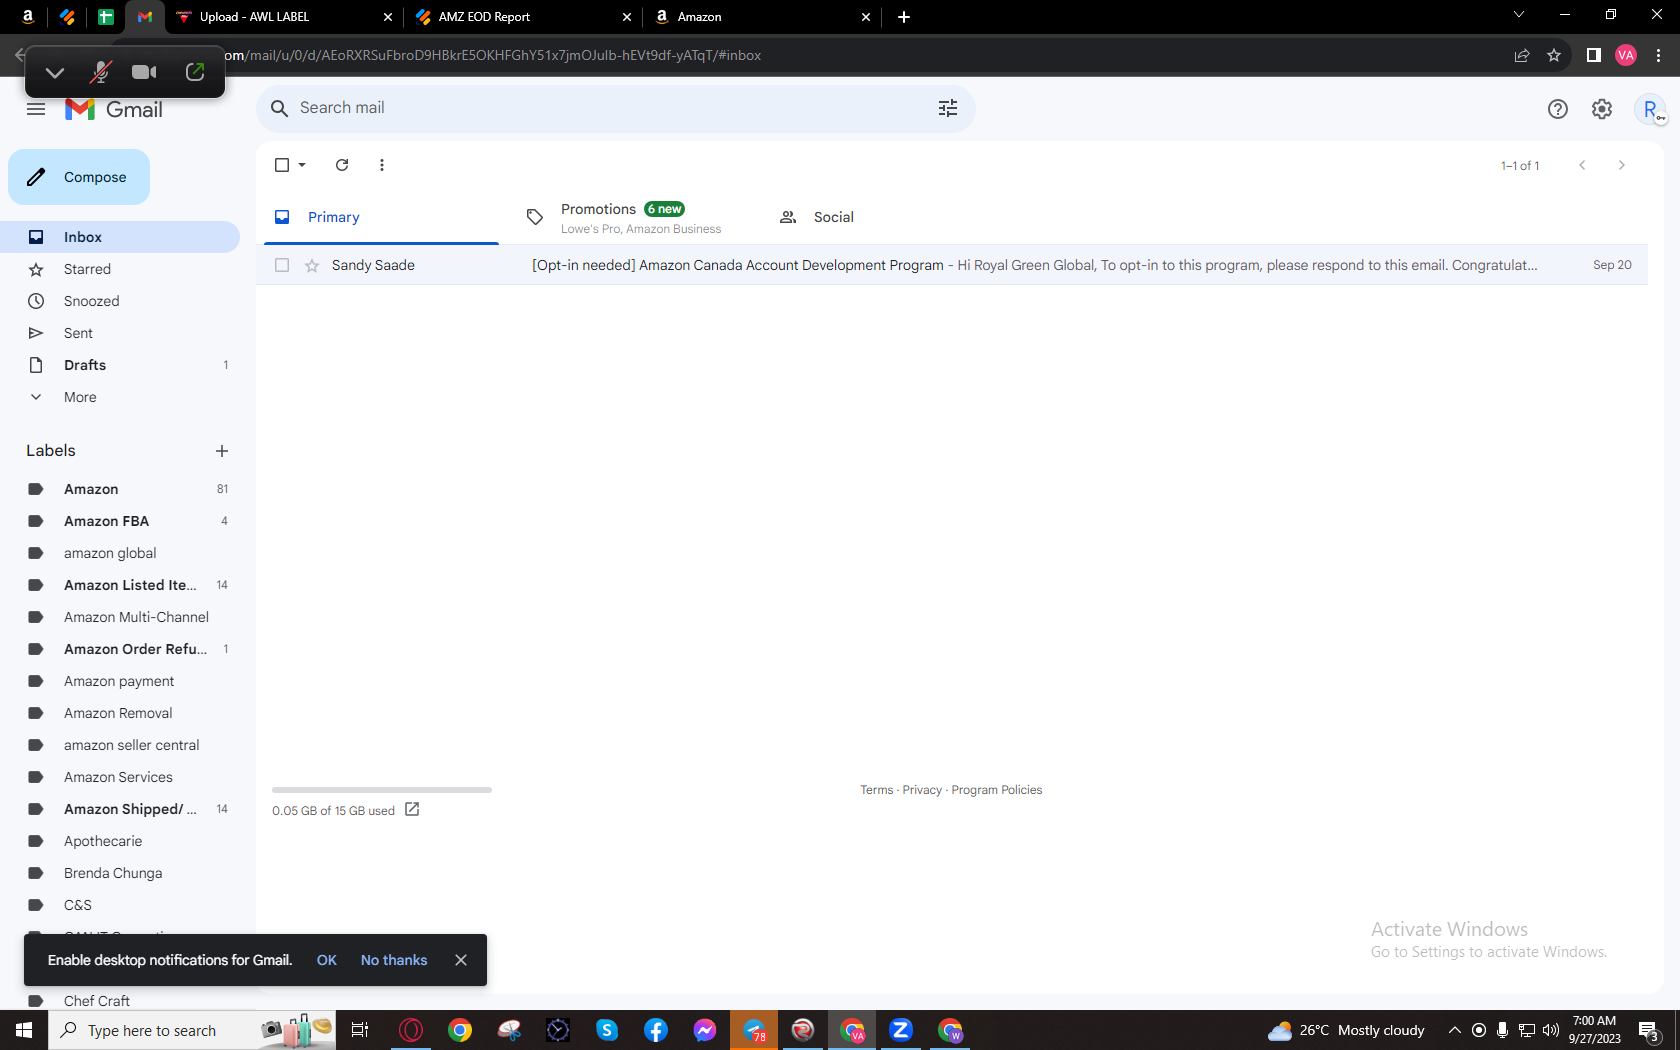Unmute the microphone in meeting overlay

pos(100,72)
